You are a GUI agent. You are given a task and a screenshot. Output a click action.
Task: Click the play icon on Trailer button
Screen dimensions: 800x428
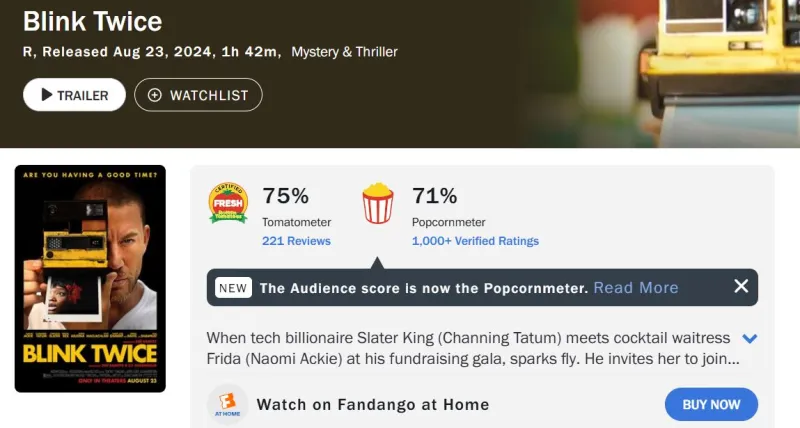(46, 95)
